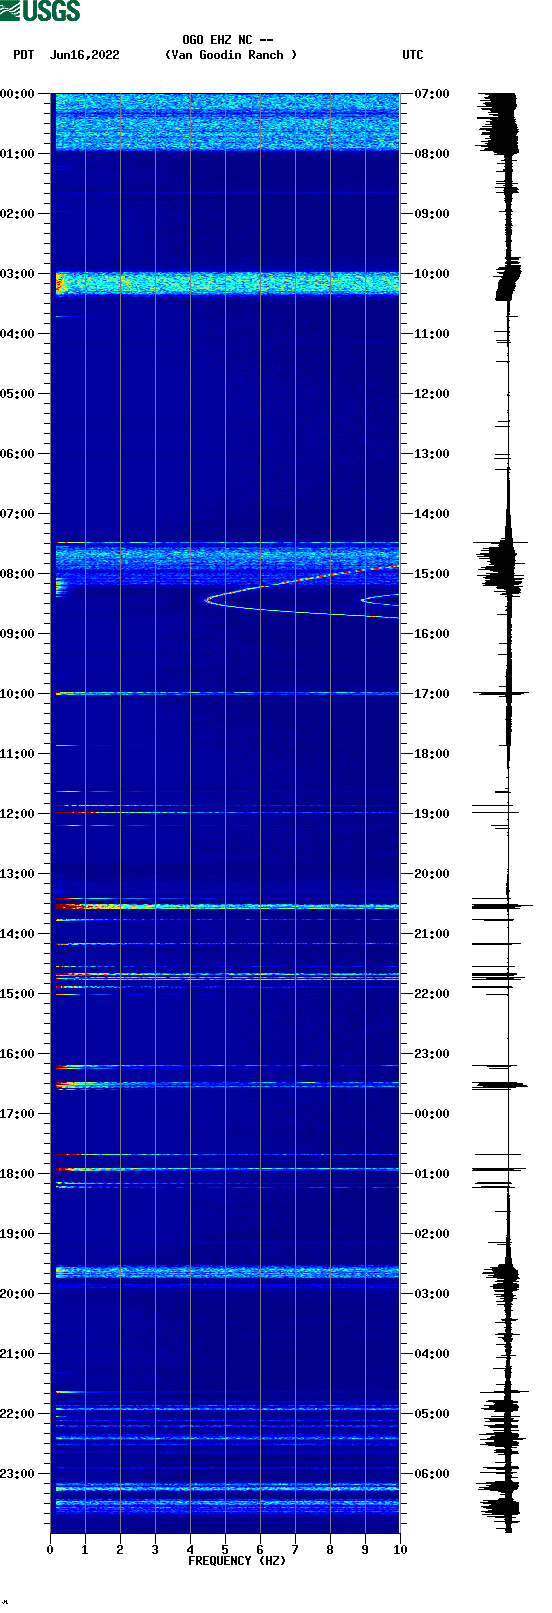This screenshot has height=1613, width=552.
Task: Click the 2 Hz frequency tick label
Action: 120,1550
